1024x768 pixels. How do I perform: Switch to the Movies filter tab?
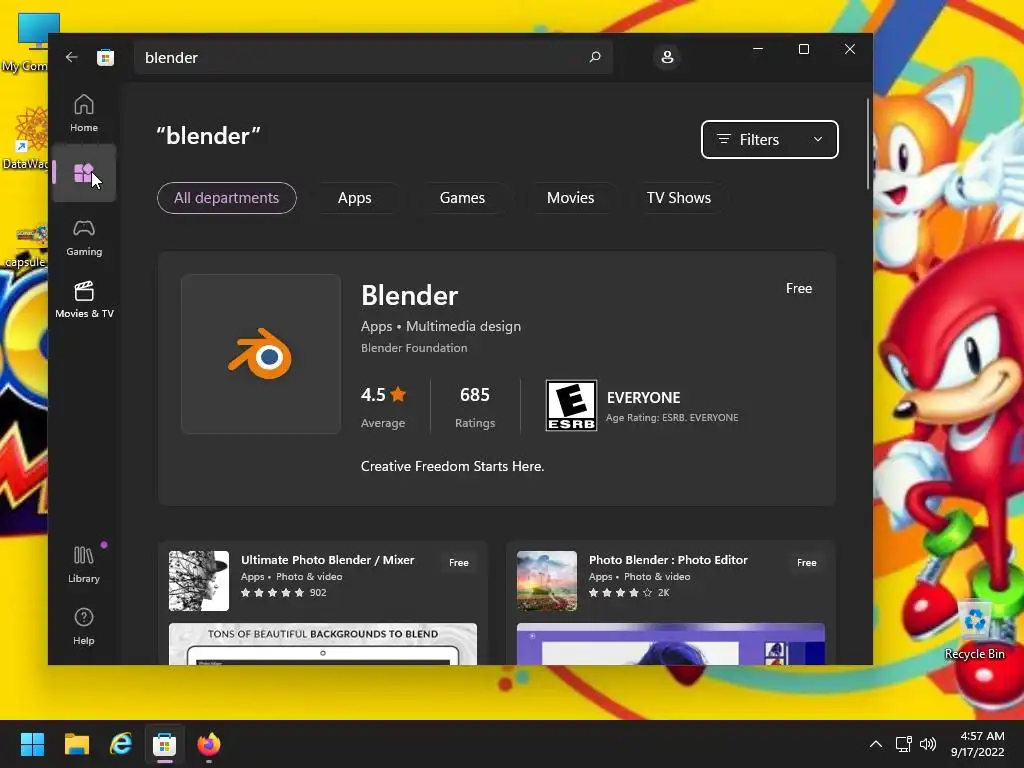pos(570,198)
